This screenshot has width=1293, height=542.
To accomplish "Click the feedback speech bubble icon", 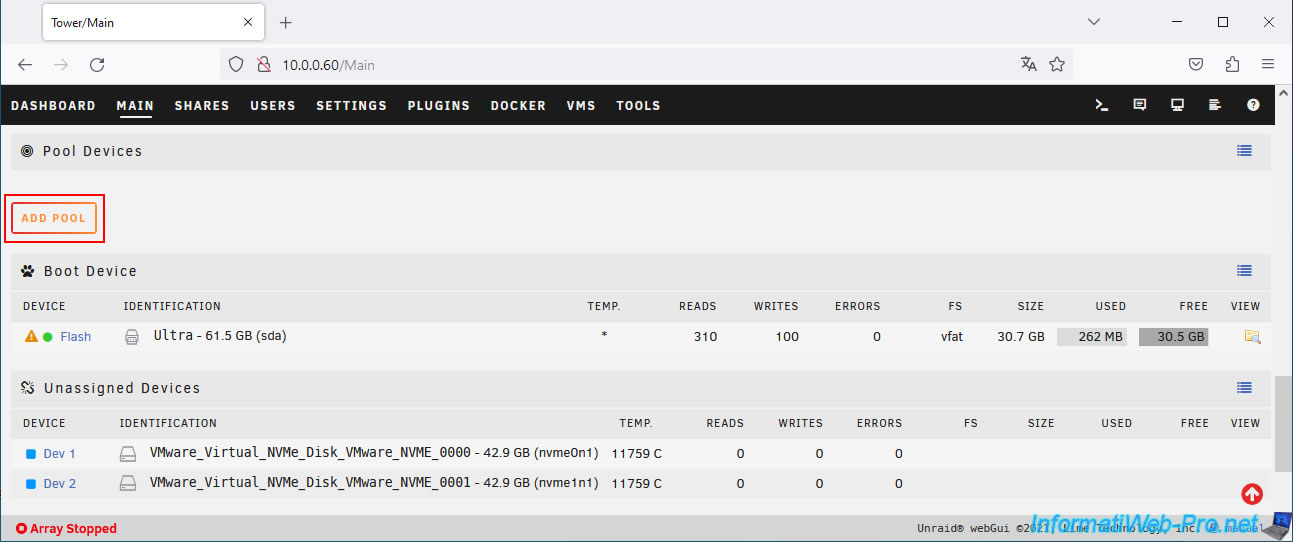I will point(1139,105).
